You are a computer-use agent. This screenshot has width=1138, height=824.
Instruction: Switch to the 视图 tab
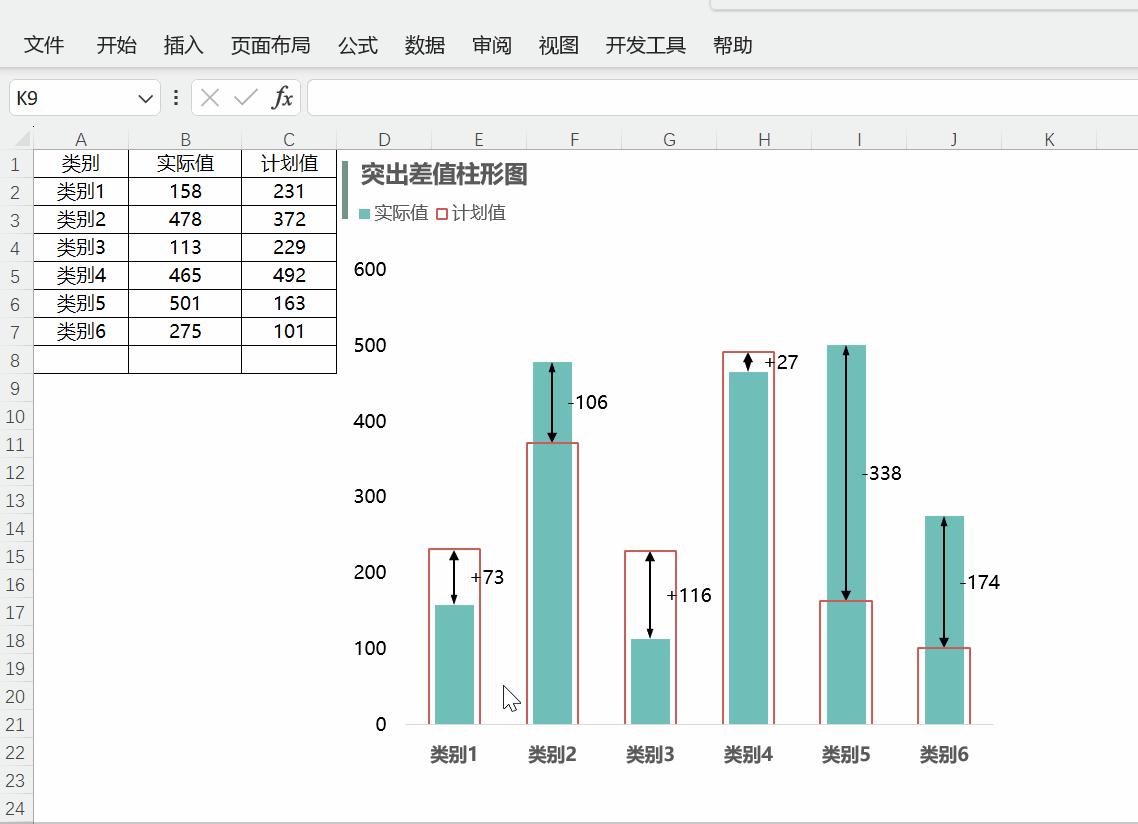pos(557,45)
